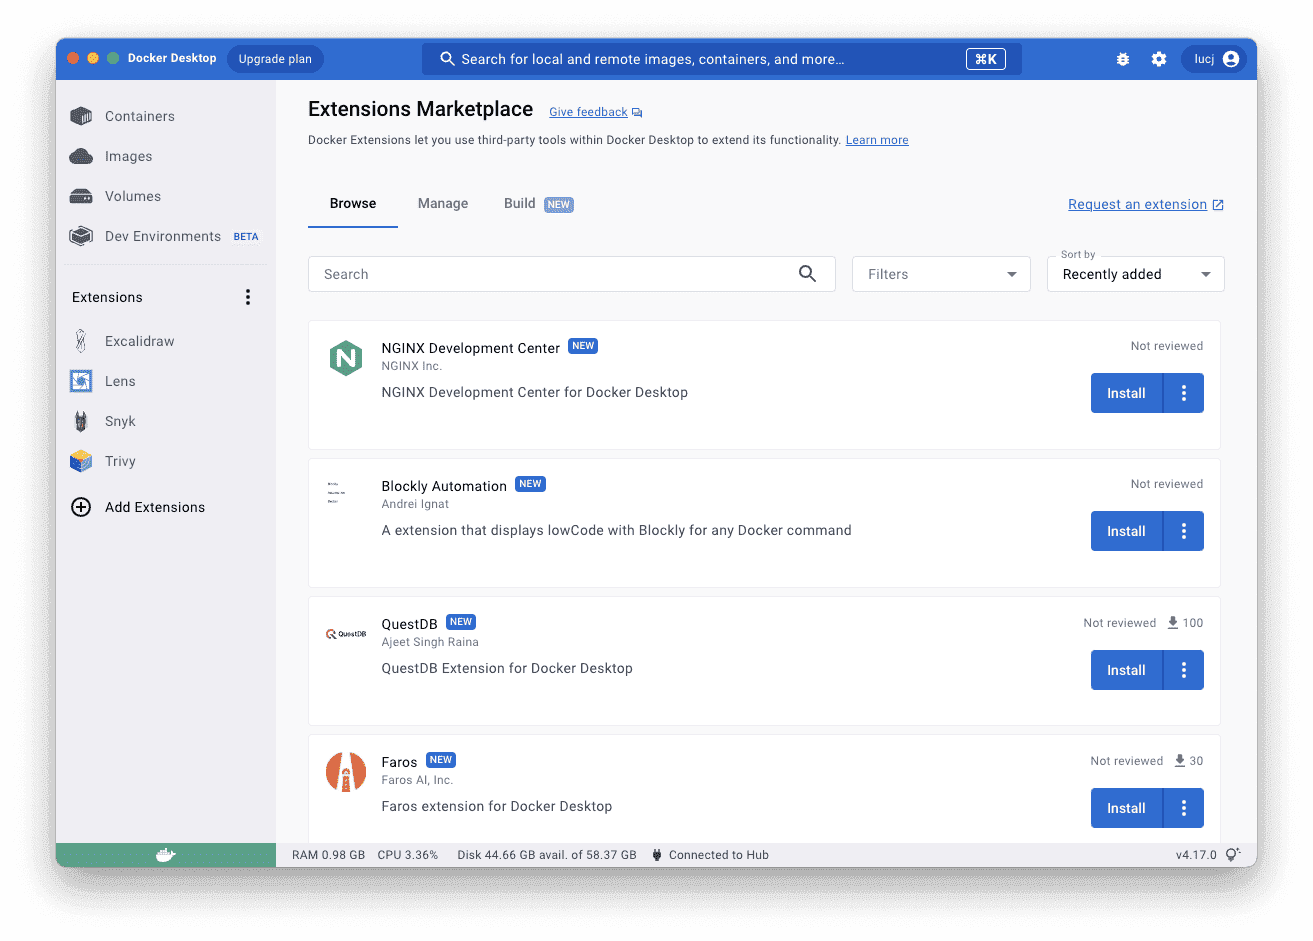The height and width of the screenshot is (941, 1313).
Task: Click the QuestDB logo thumbnail
Action: (x=346, y=634)
